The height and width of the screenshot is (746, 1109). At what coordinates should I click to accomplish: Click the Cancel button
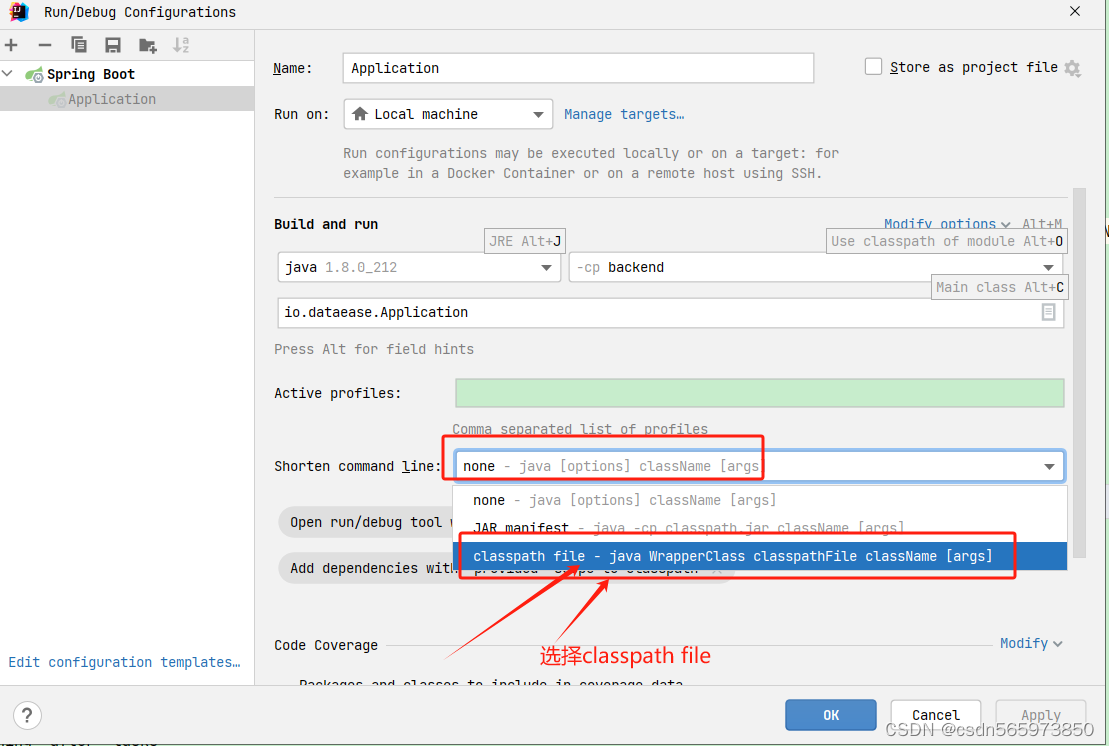(x=936, y=715)
